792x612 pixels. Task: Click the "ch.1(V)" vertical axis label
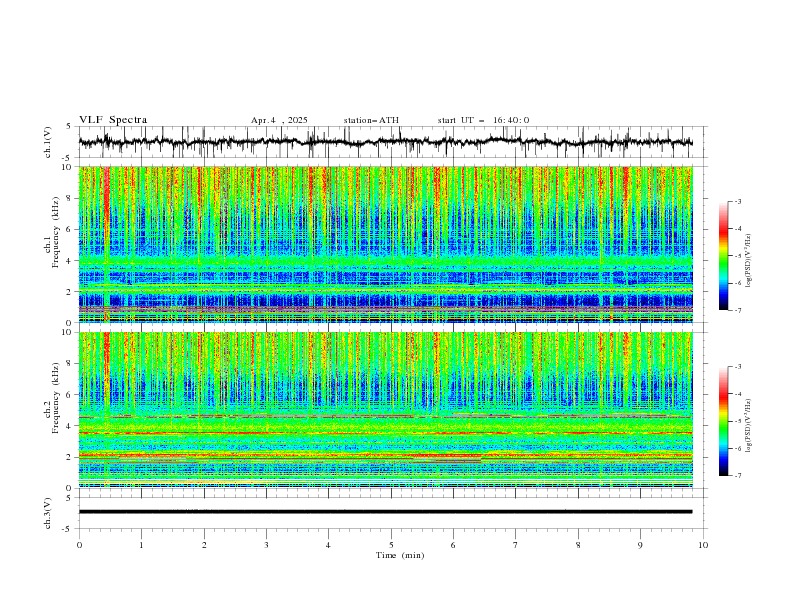click(48, 142)
